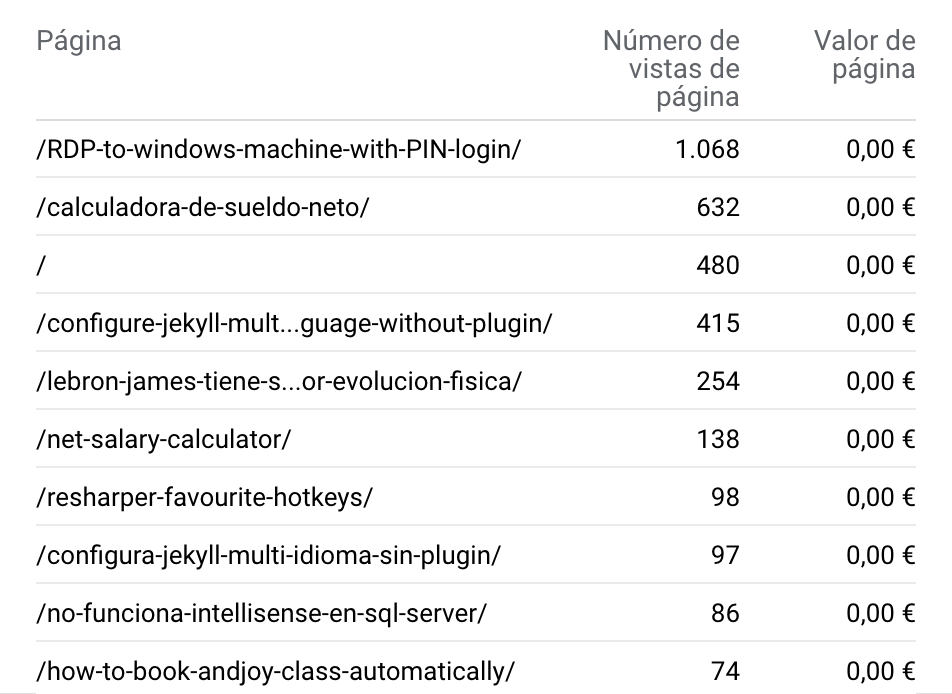Click the 254 page views value

[717, 382]
